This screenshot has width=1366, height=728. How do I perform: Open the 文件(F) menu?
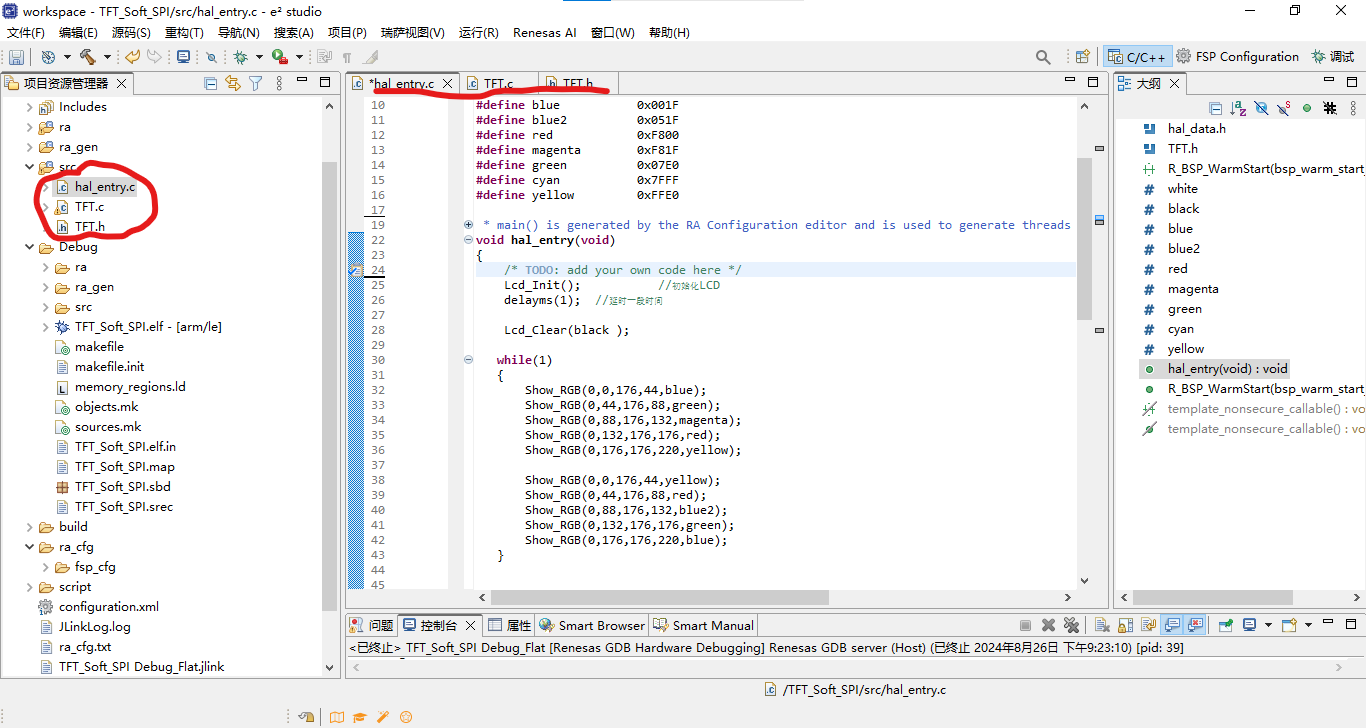point(26,32)
